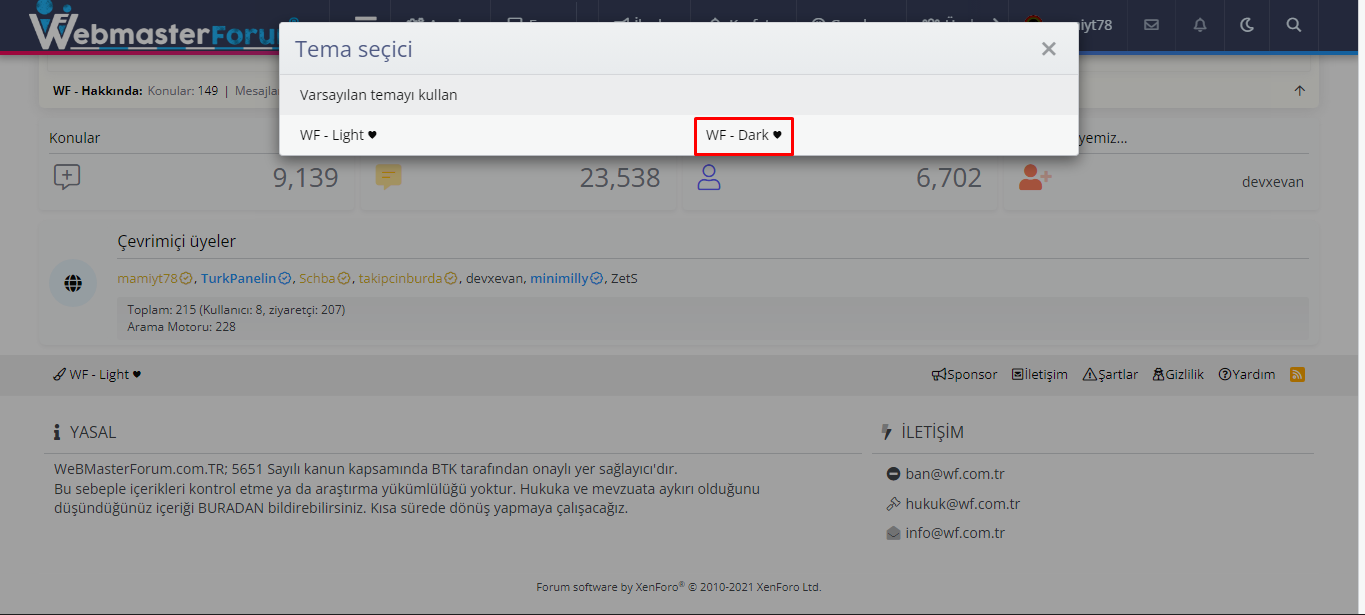Open the notifications bell icon
The width and height of the screenshot is (1365, 615).
click(x=1200, y=25)
